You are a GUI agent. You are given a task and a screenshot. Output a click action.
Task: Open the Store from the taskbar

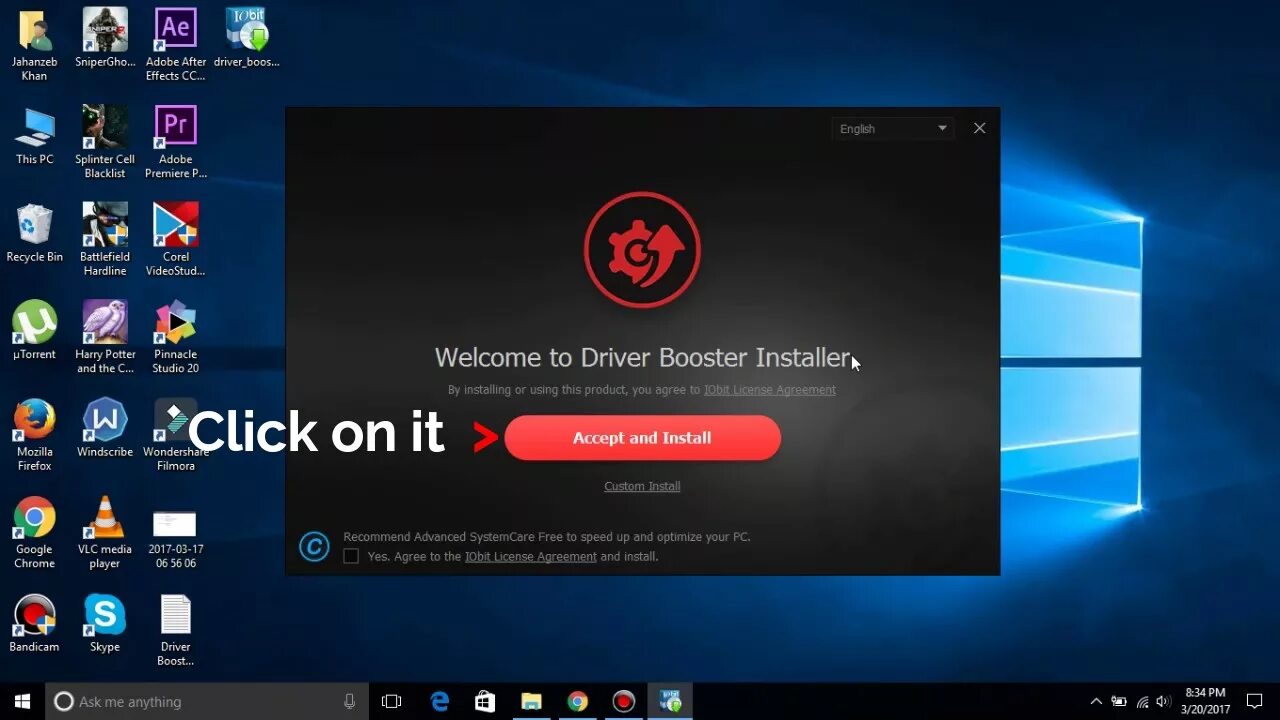pos(485,701)
